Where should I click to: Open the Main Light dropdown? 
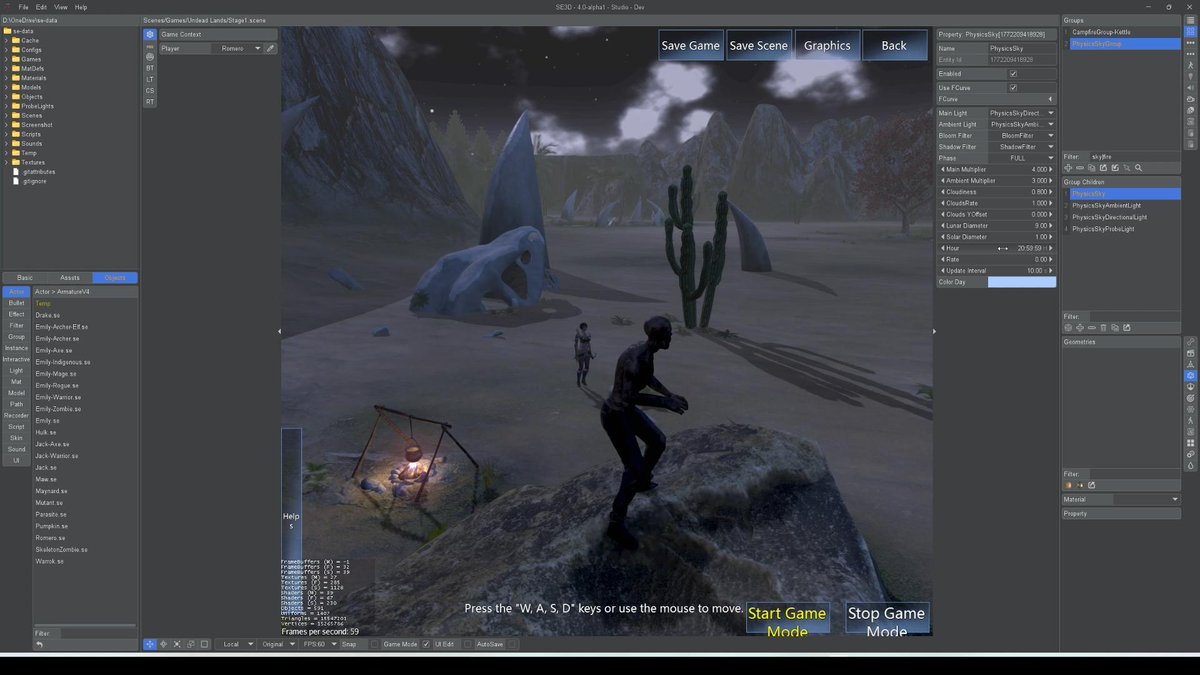click(x=1022, y=113)
